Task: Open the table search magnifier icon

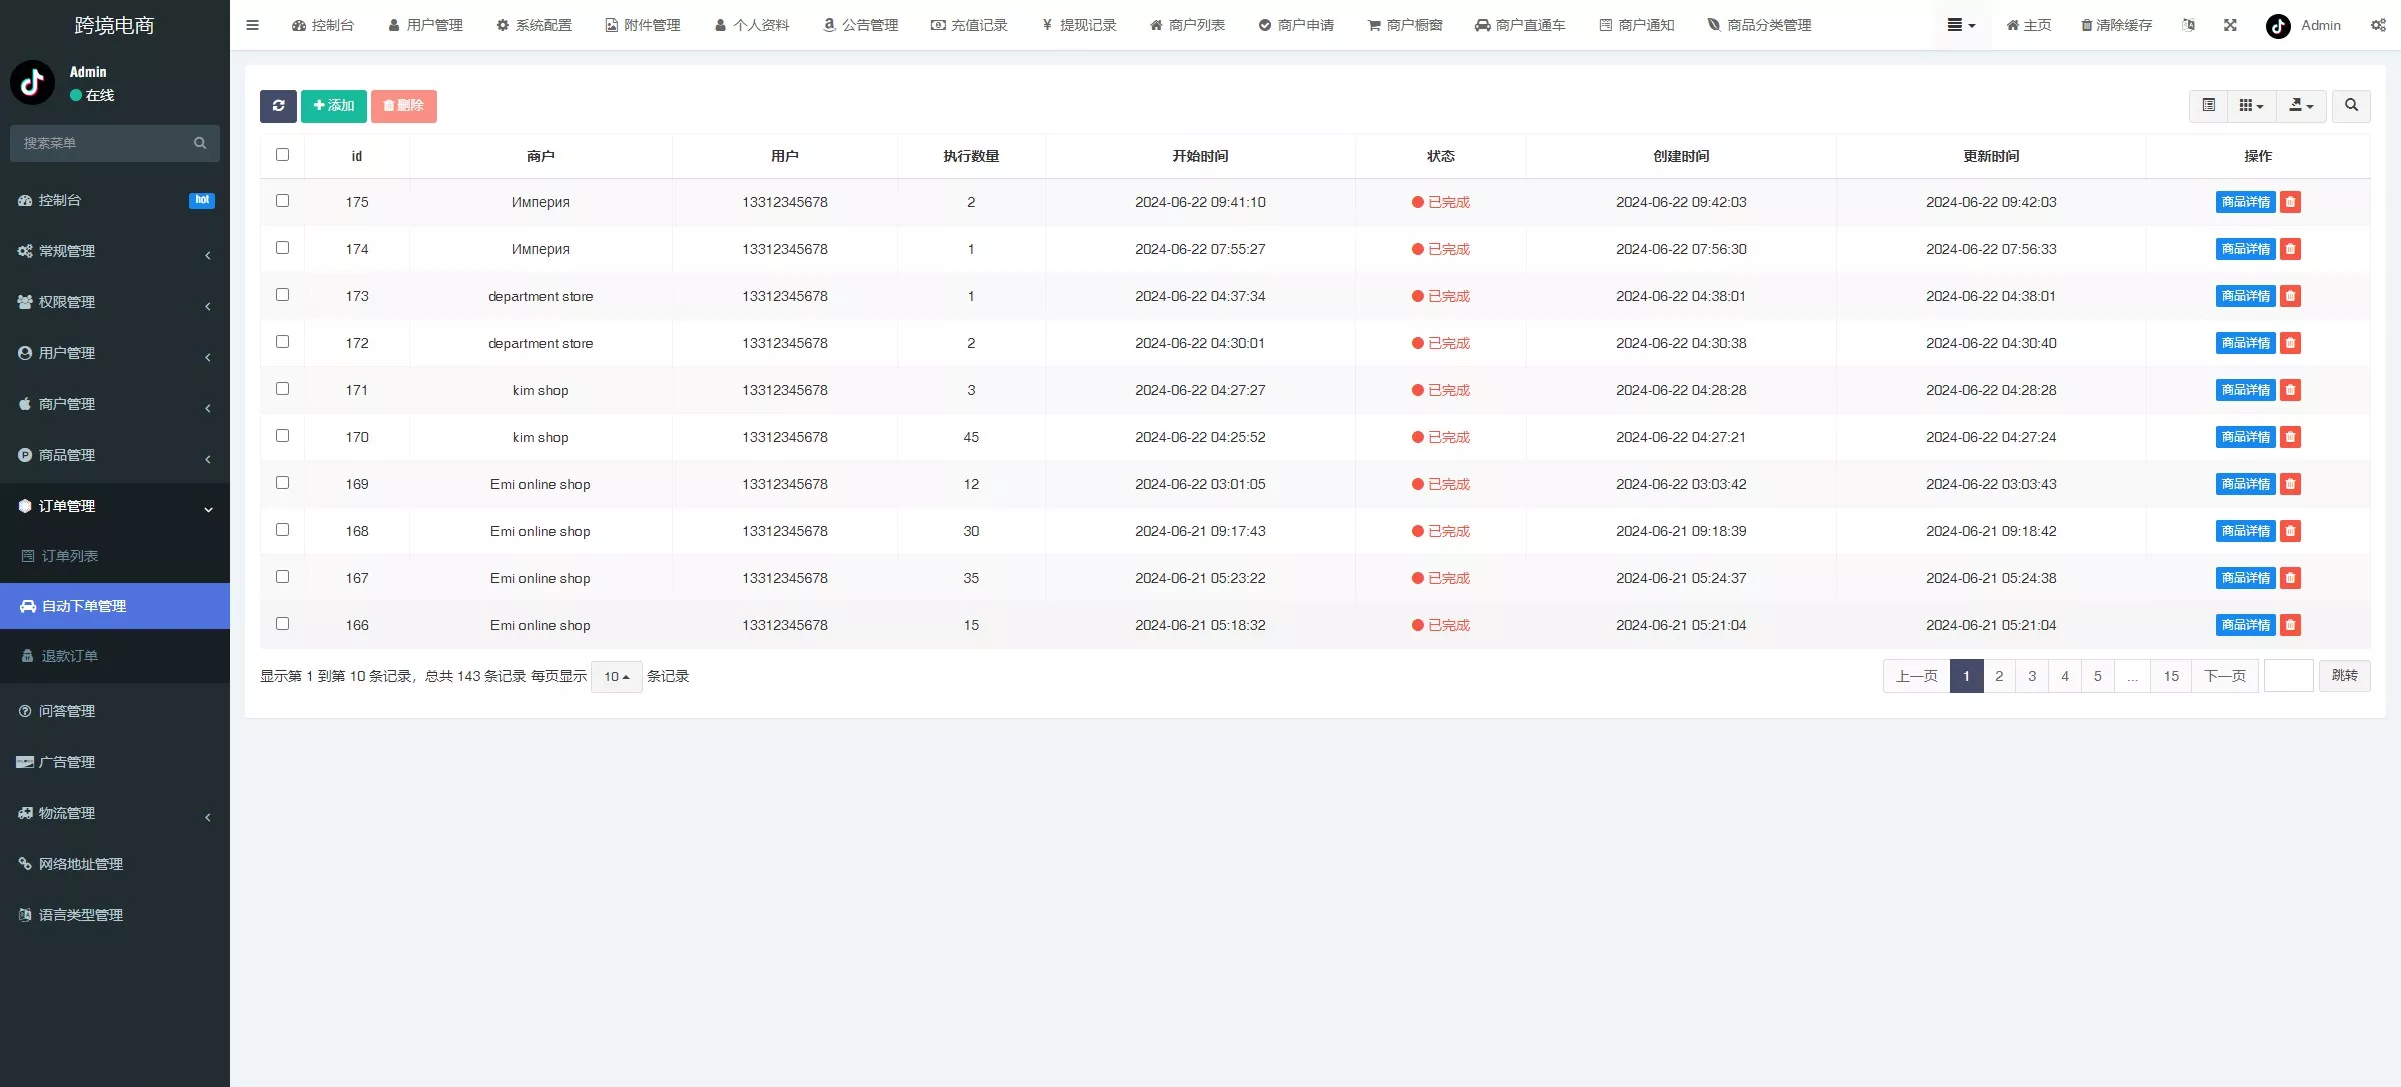Action: coord(2351,106)
